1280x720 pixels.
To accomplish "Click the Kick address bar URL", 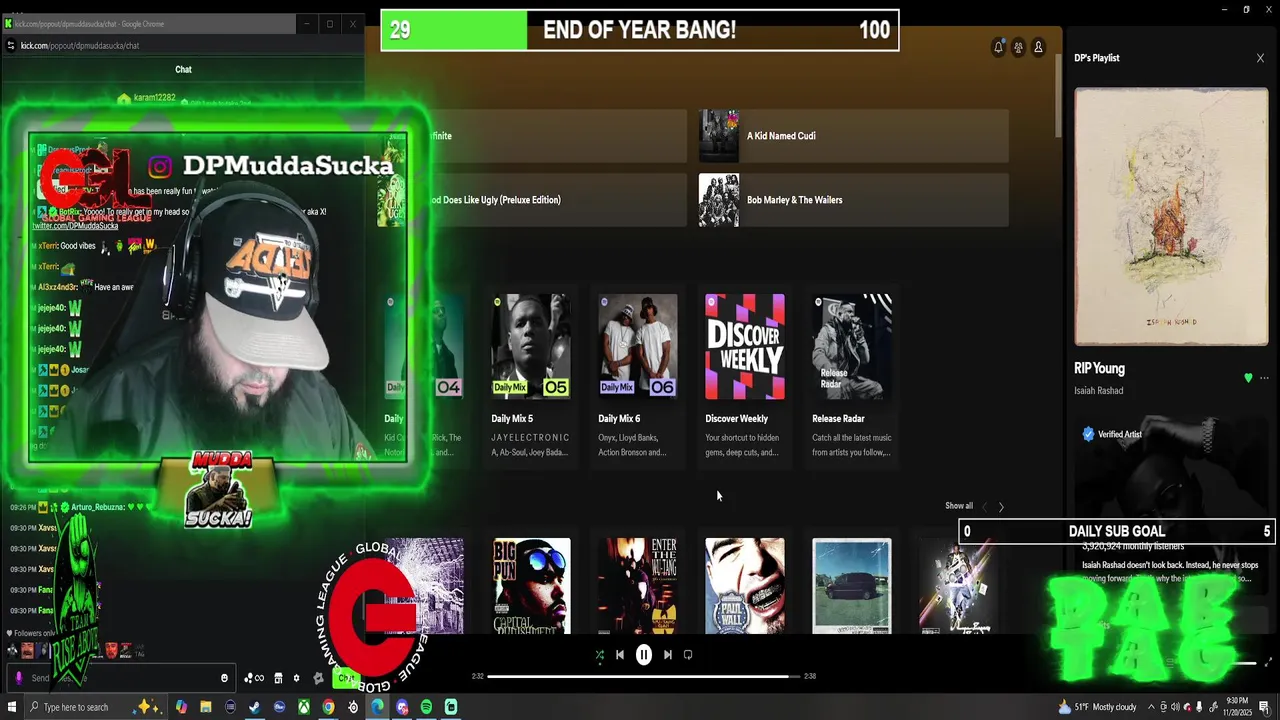I will (80, 45).
